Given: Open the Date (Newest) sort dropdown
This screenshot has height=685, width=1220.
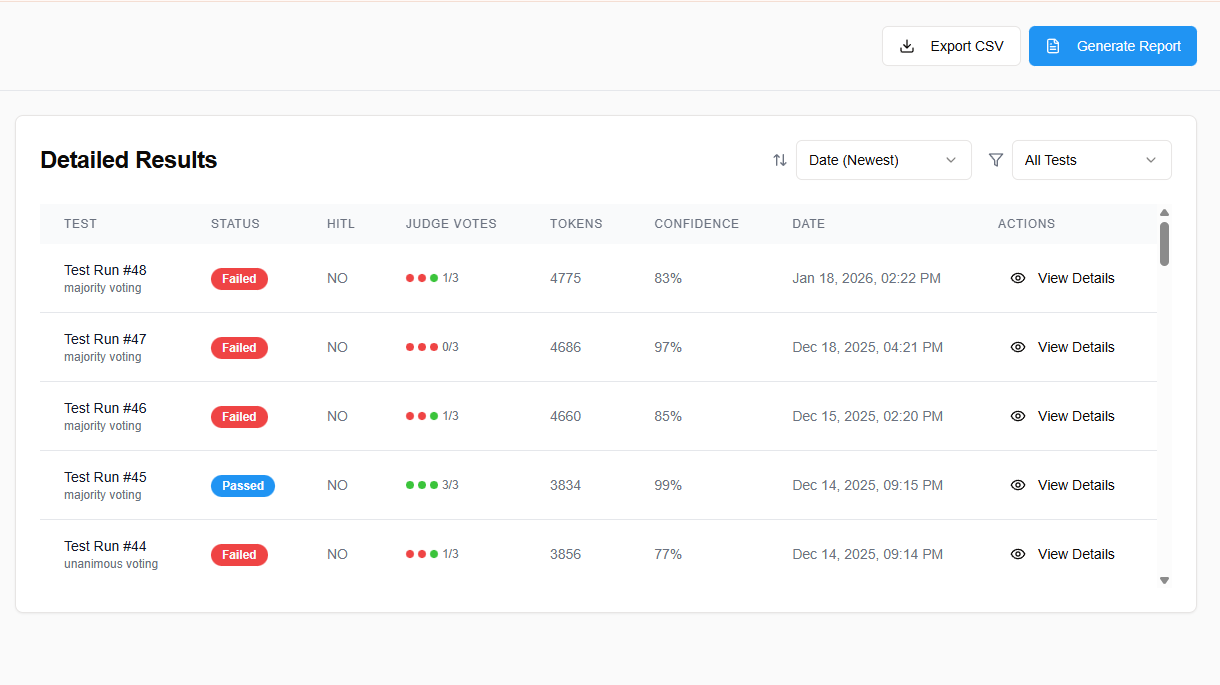Looking at the screenshot, I should click(x=883, y=160).
